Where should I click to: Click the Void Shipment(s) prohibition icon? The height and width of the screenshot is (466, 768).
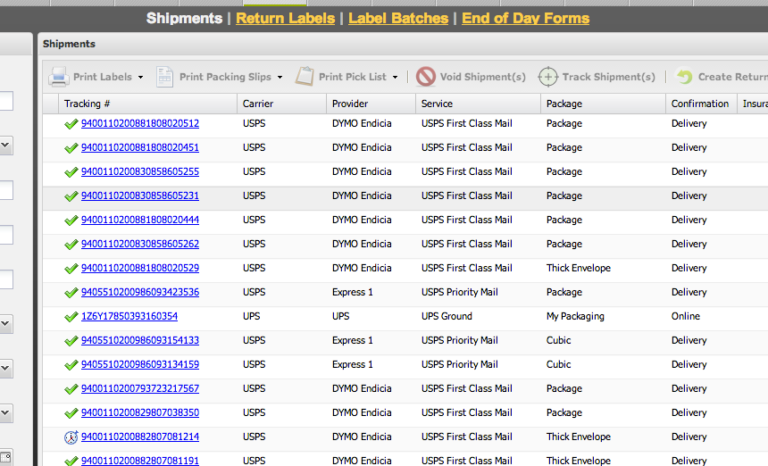pyautogui.click(x=426, y=76)
